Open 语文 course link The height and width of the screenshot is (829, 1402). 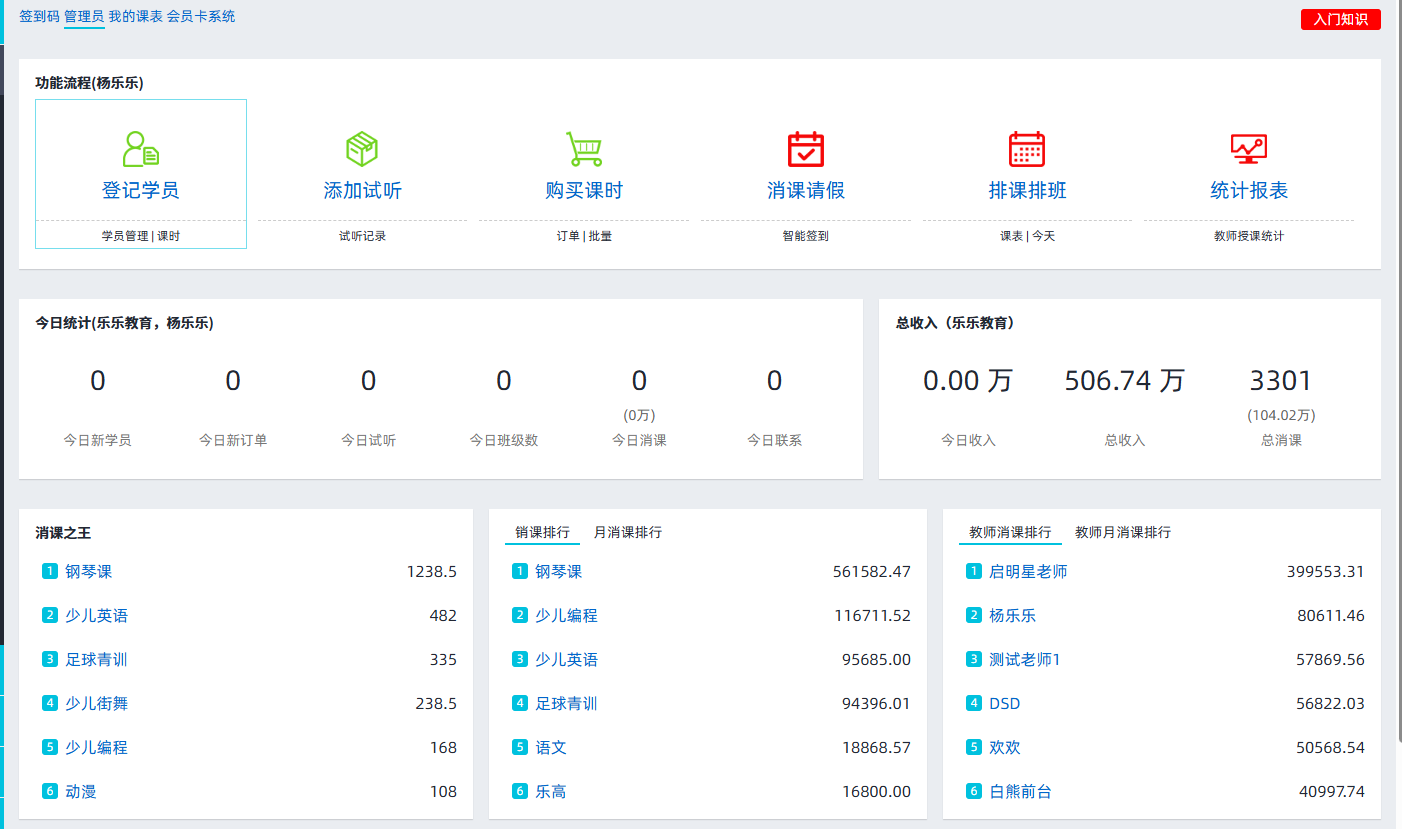(551, 747)
